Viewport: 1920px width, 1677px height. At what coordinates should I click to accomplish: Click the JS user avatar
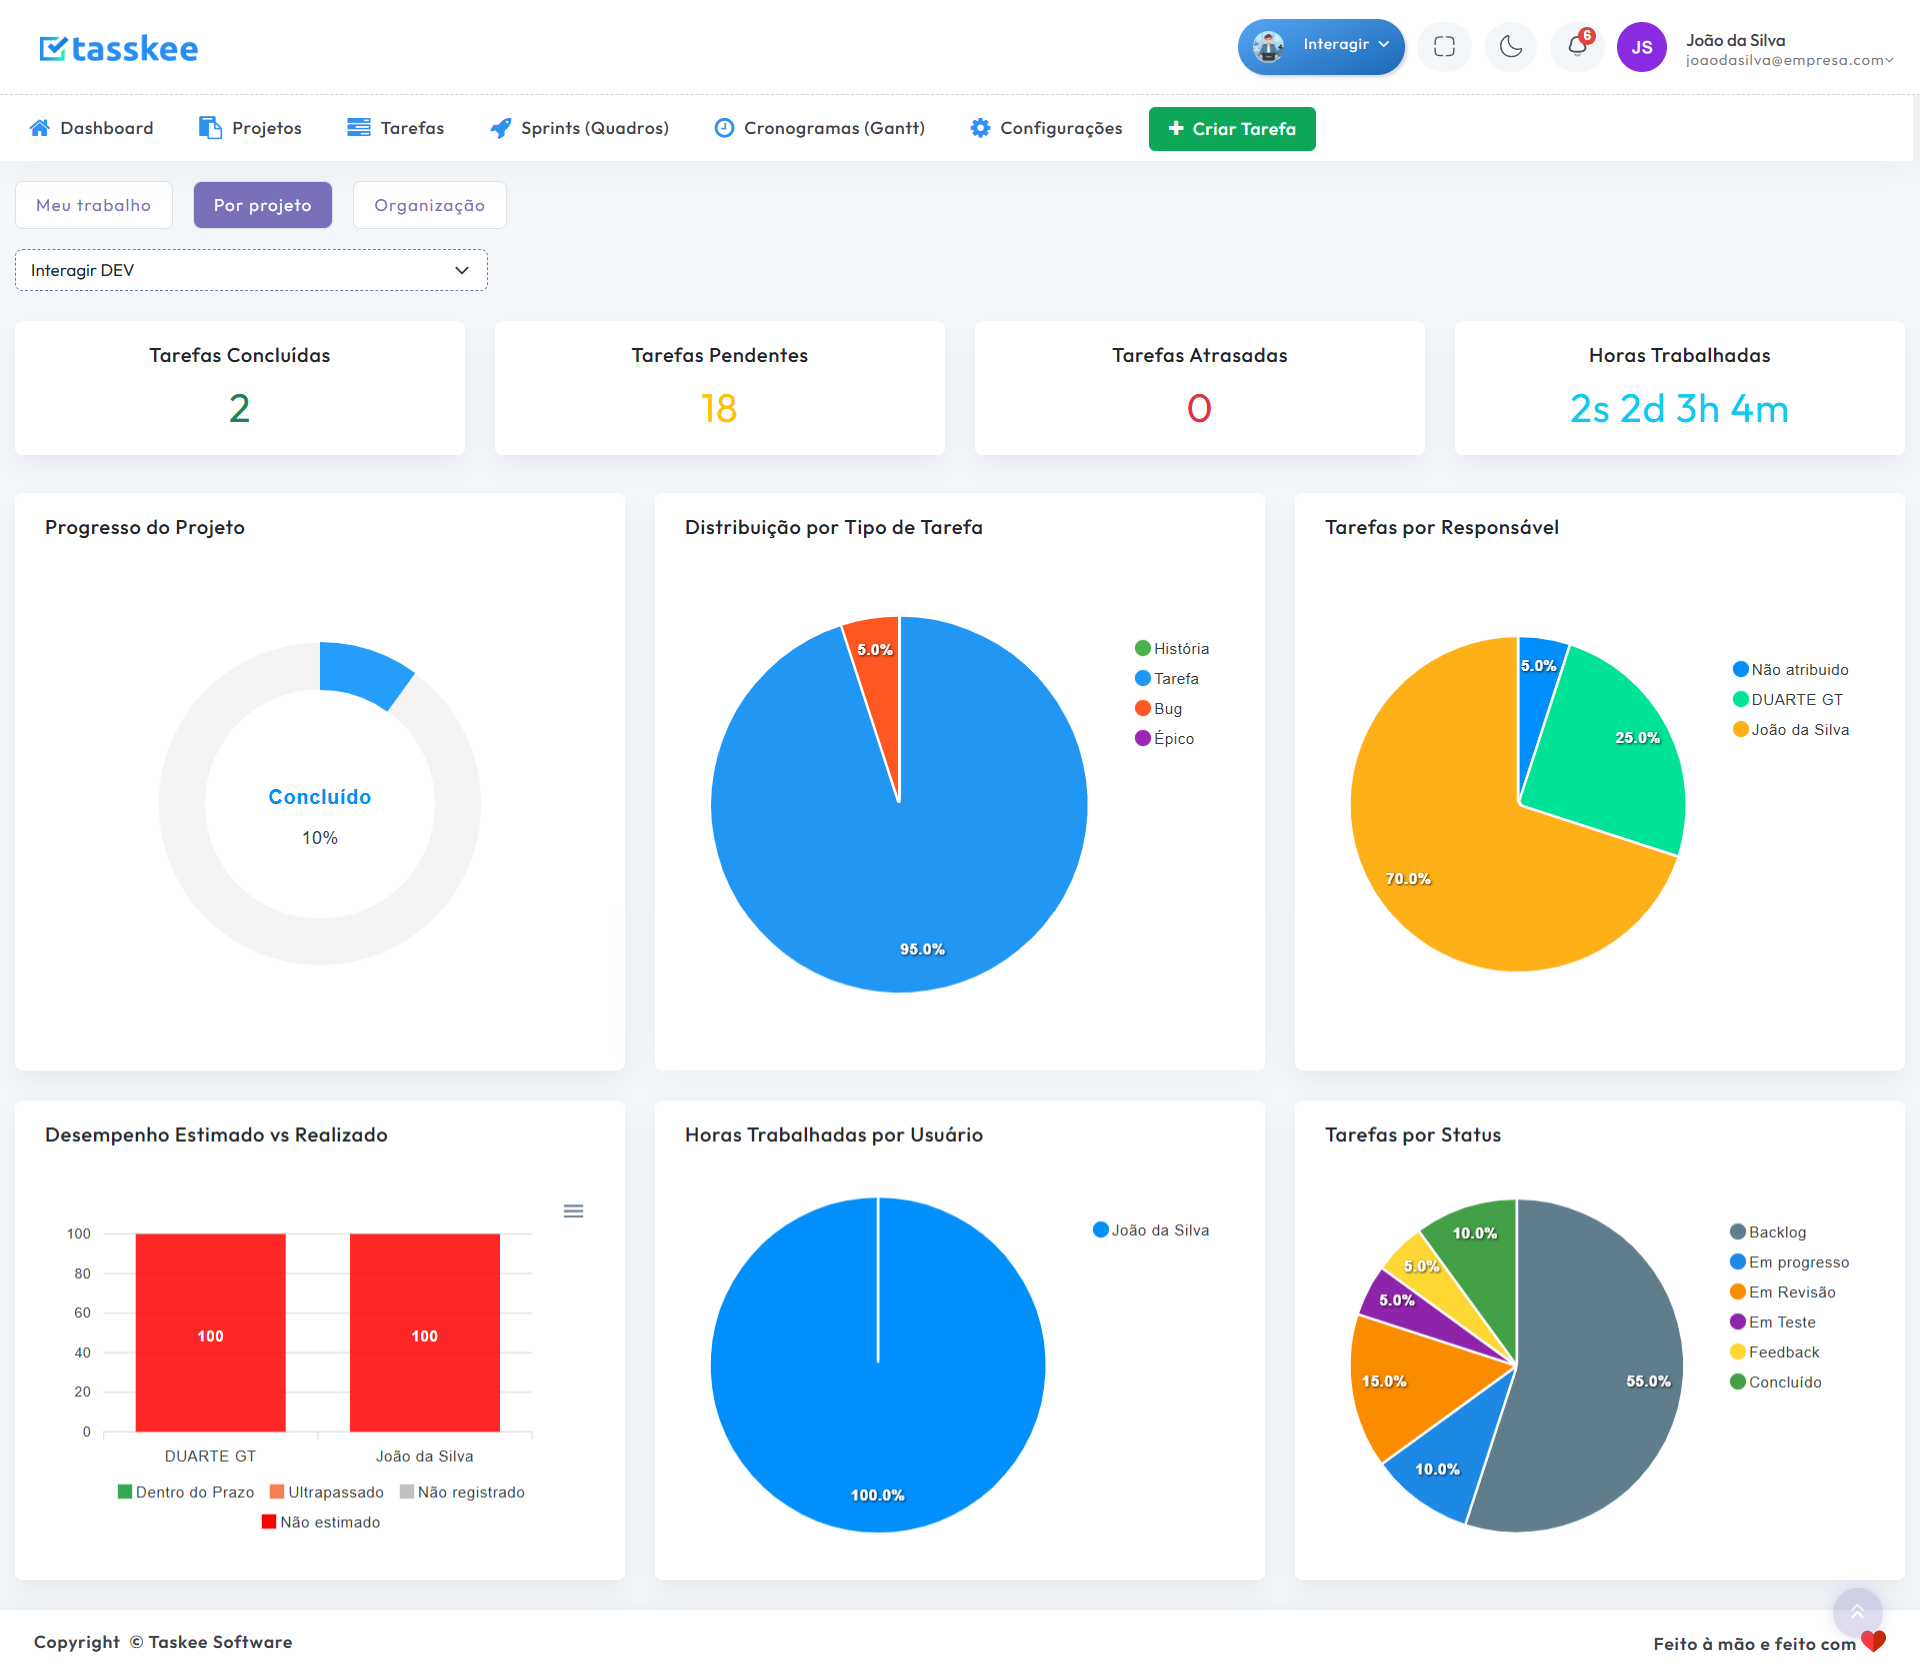click(x=1641, y=47)
